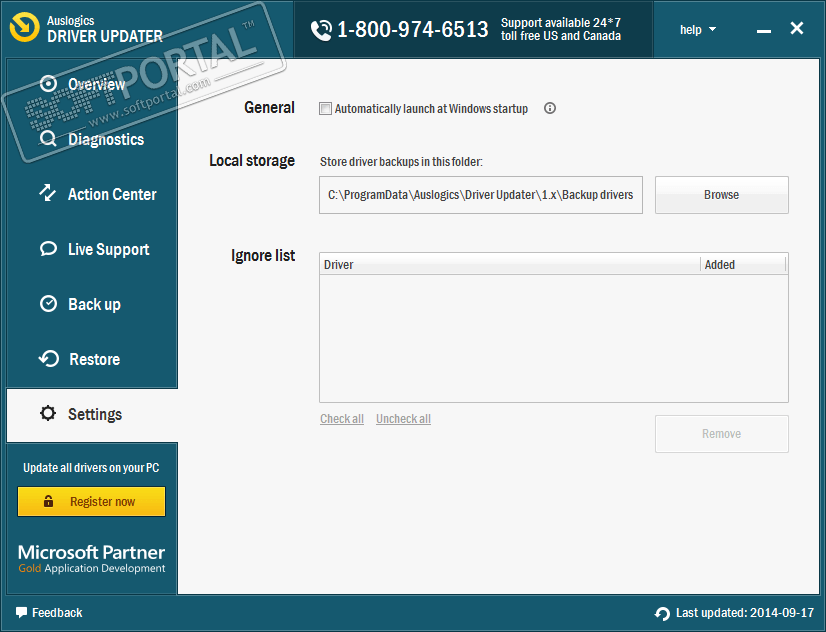
Task: Sort ignore list by Added column
Action: tap(743, 264)
